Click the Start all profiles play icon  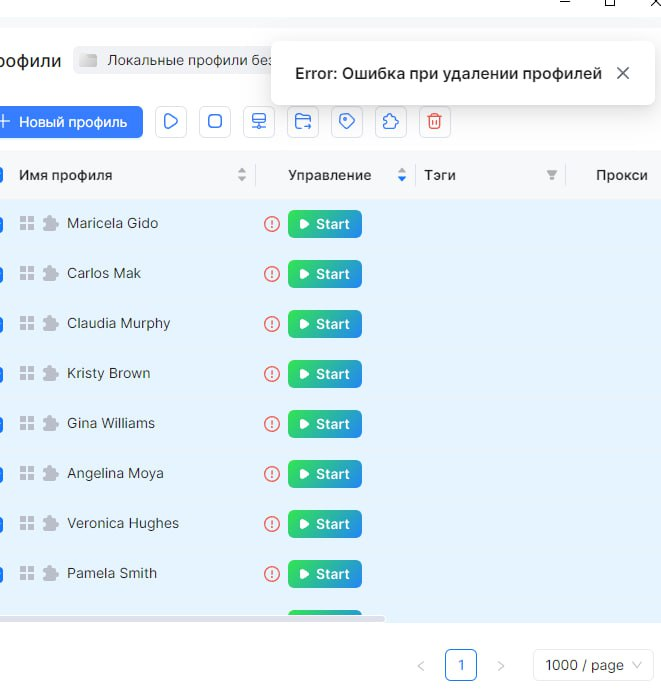pyautogui.click(x=171, y=122)
